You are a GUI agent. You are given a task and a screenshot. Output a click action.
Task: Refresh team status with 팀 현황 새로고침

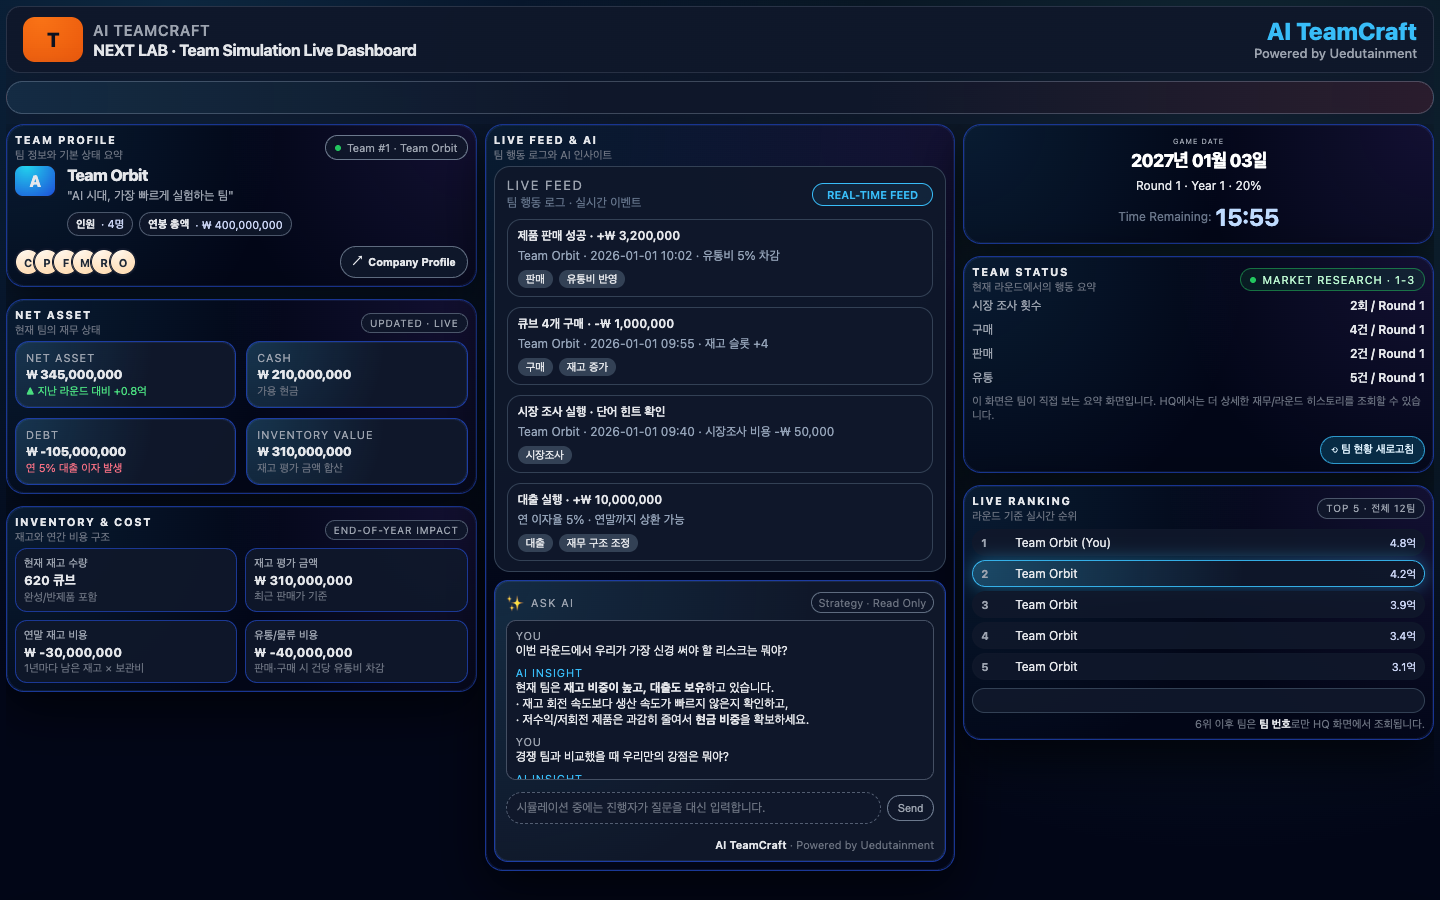[x=1372, y=450]
